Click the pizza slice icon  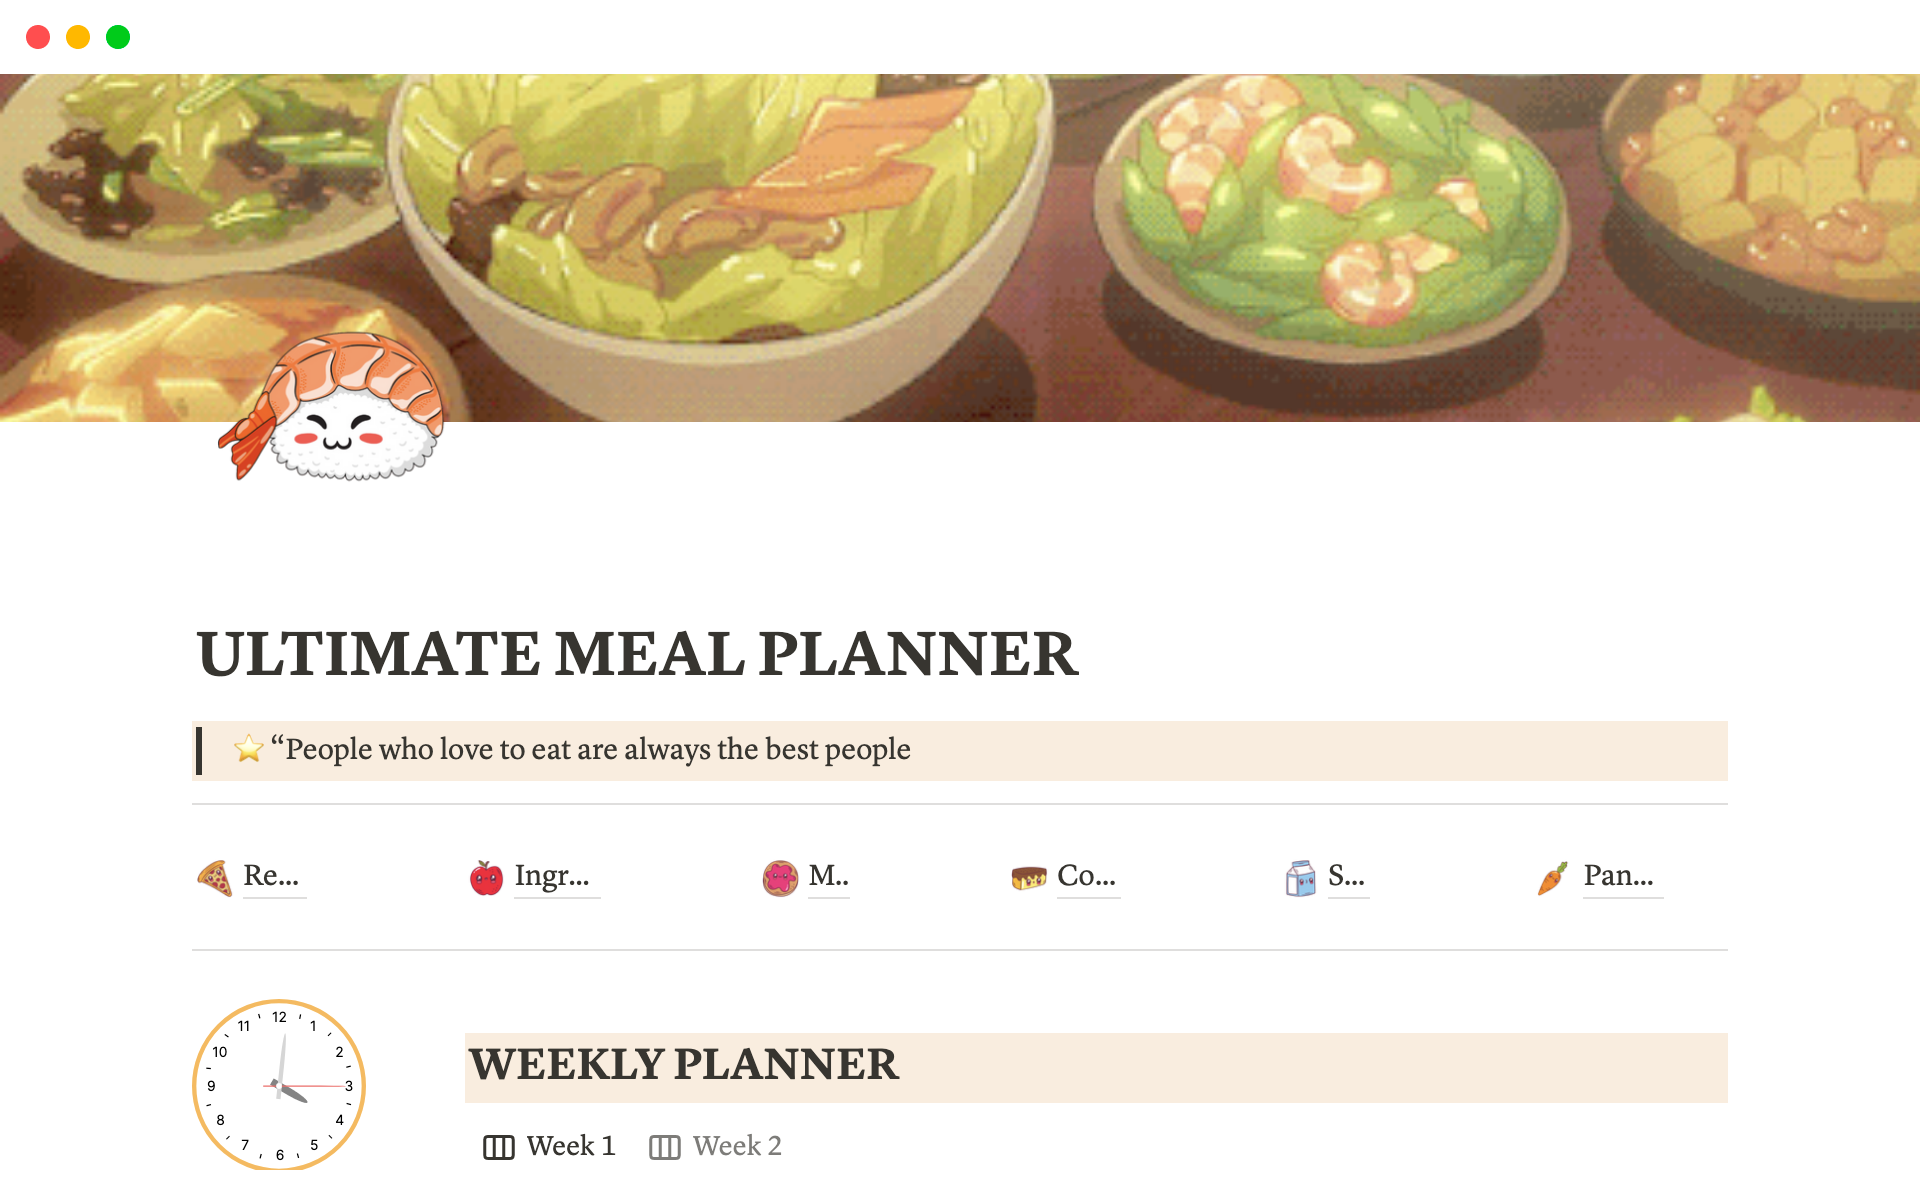(x=214, y=878)
